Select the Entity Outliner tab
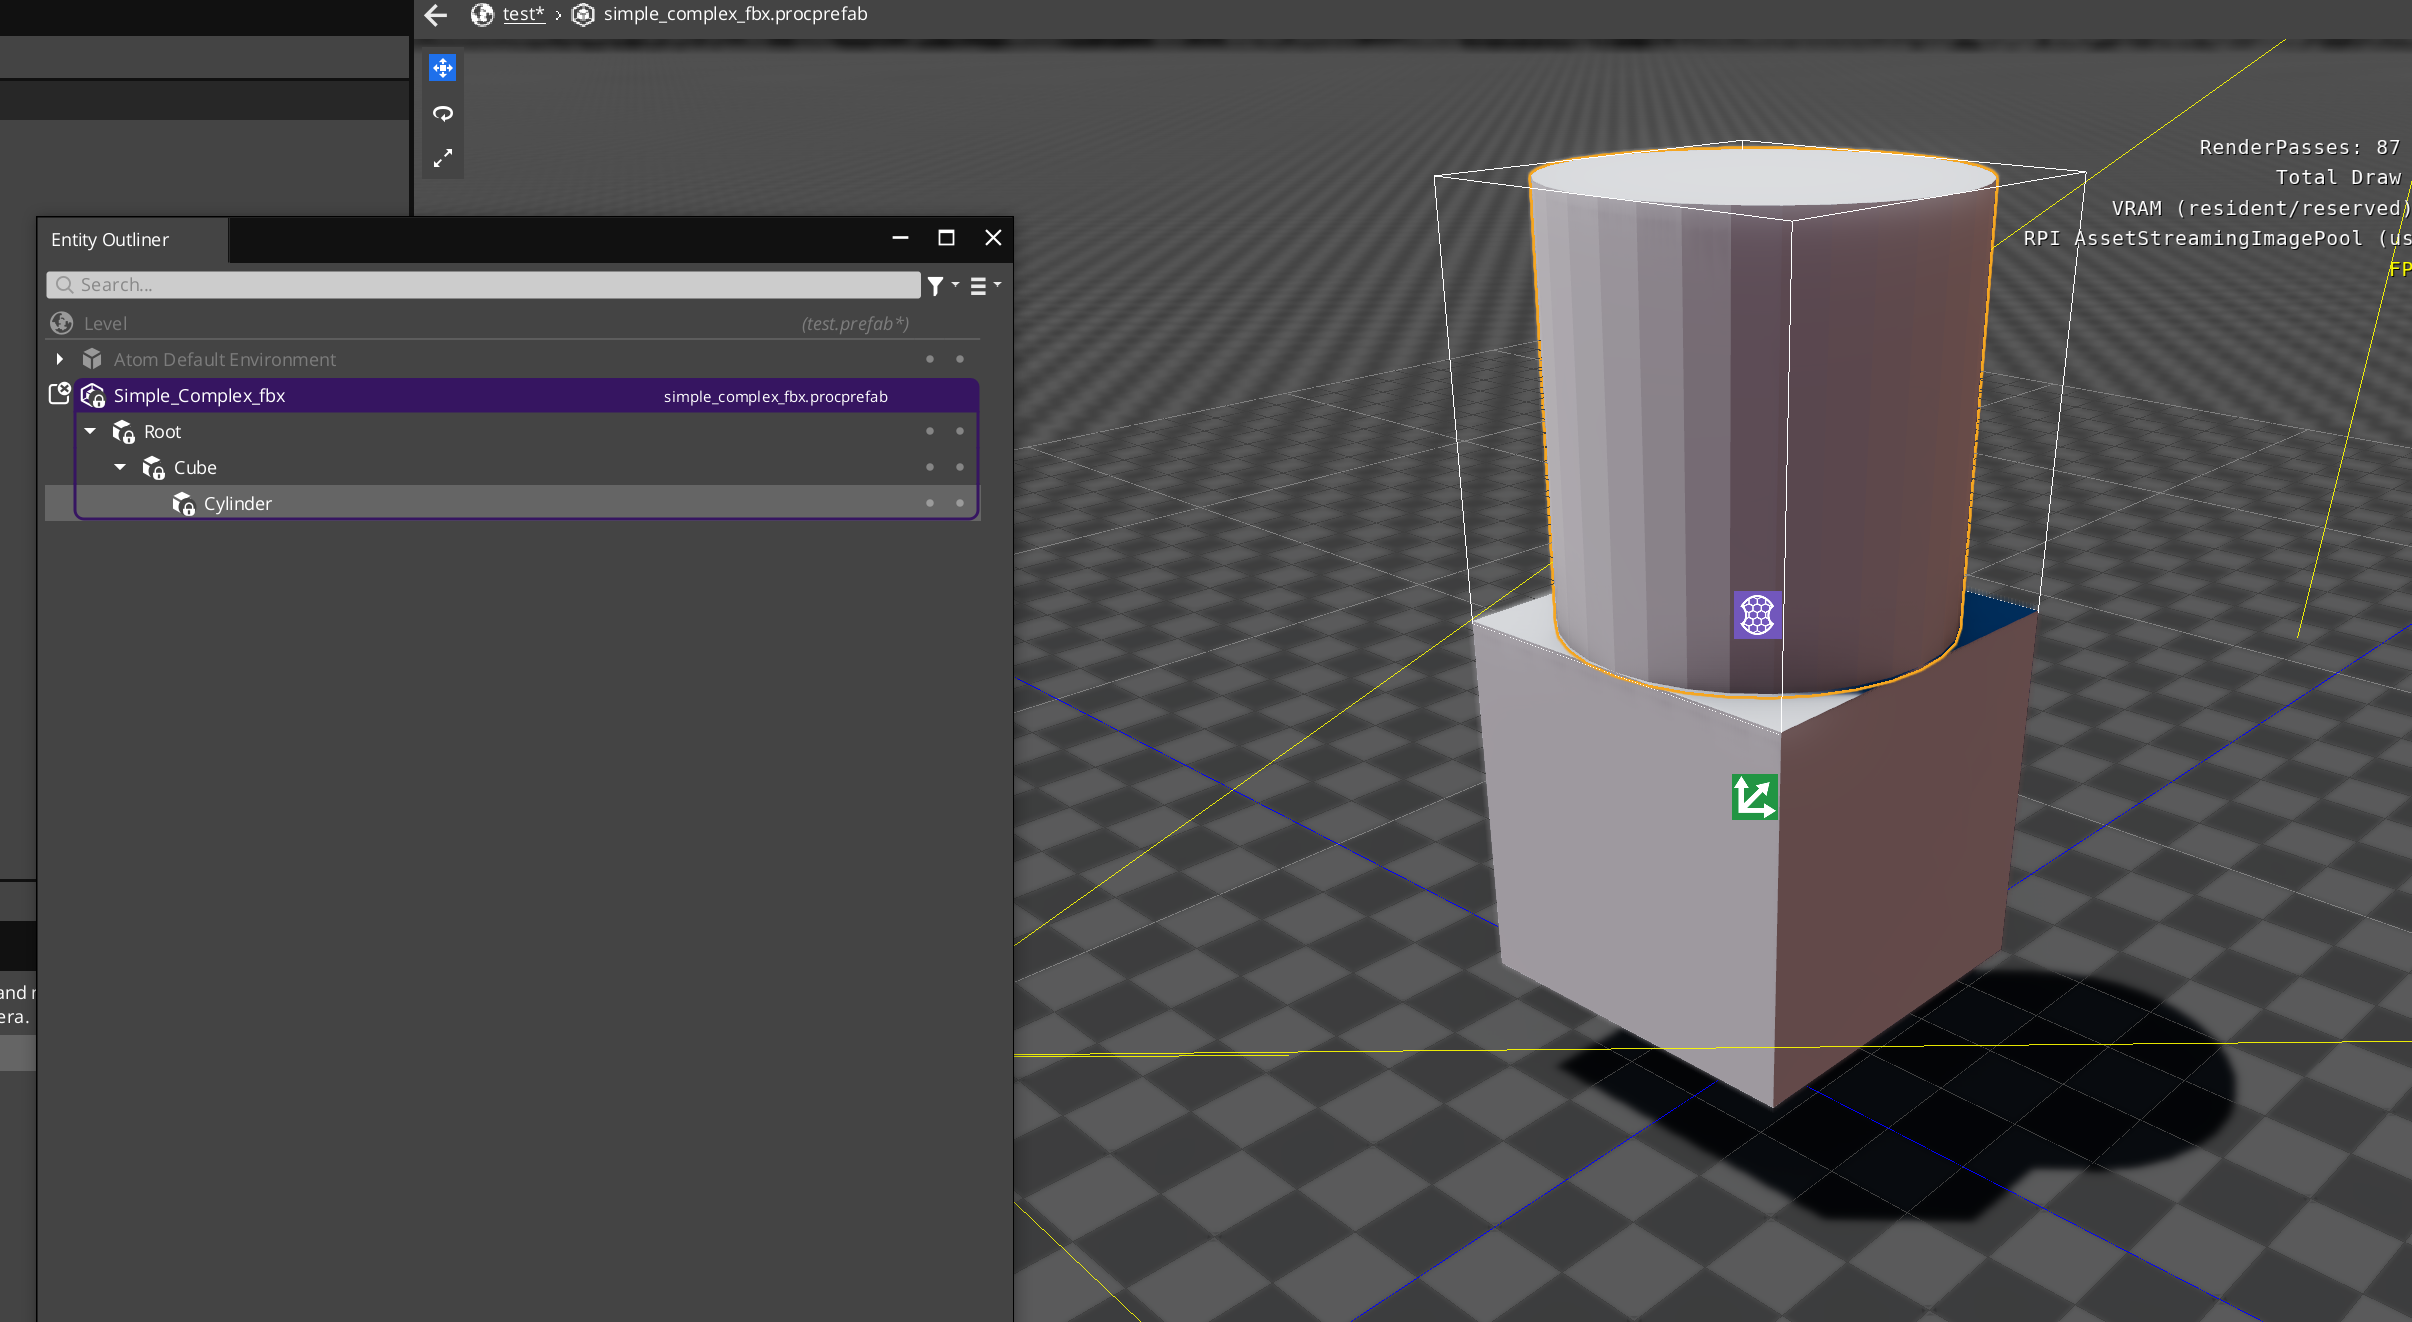This screenshot has height=1322, width=2412. [x=110, y=240]
